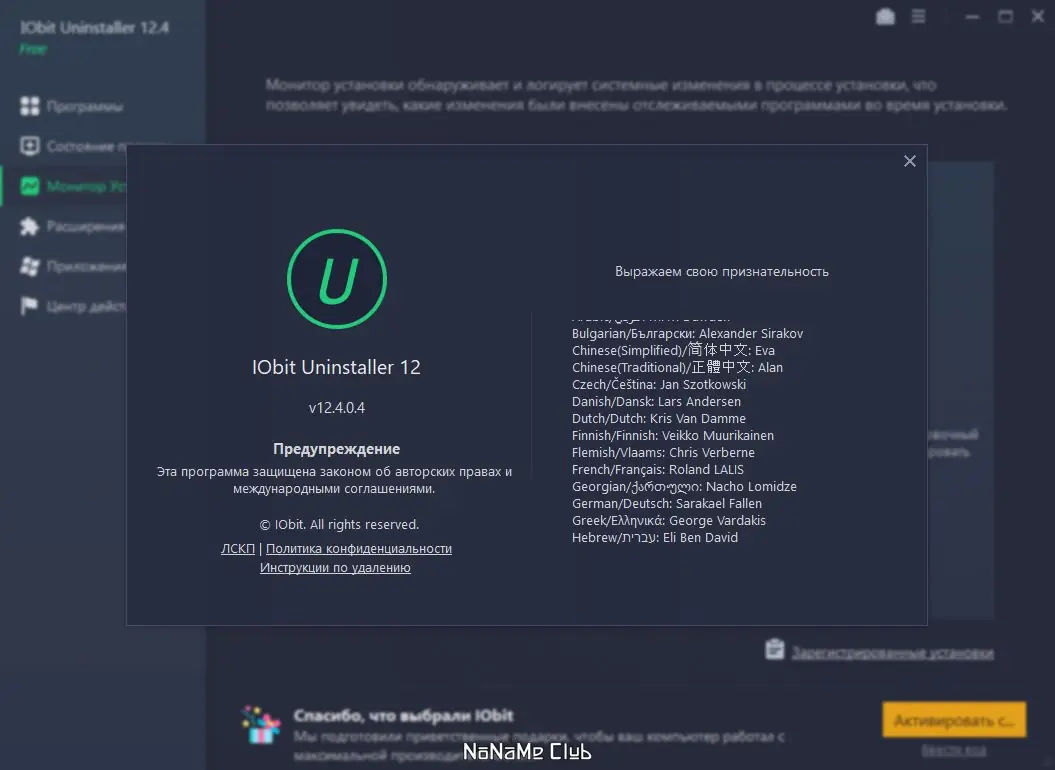This screenshot has height=770, width=1055.
Task: Select the Chinese(Traditional): Alan line
Action: tap(678, 368)
